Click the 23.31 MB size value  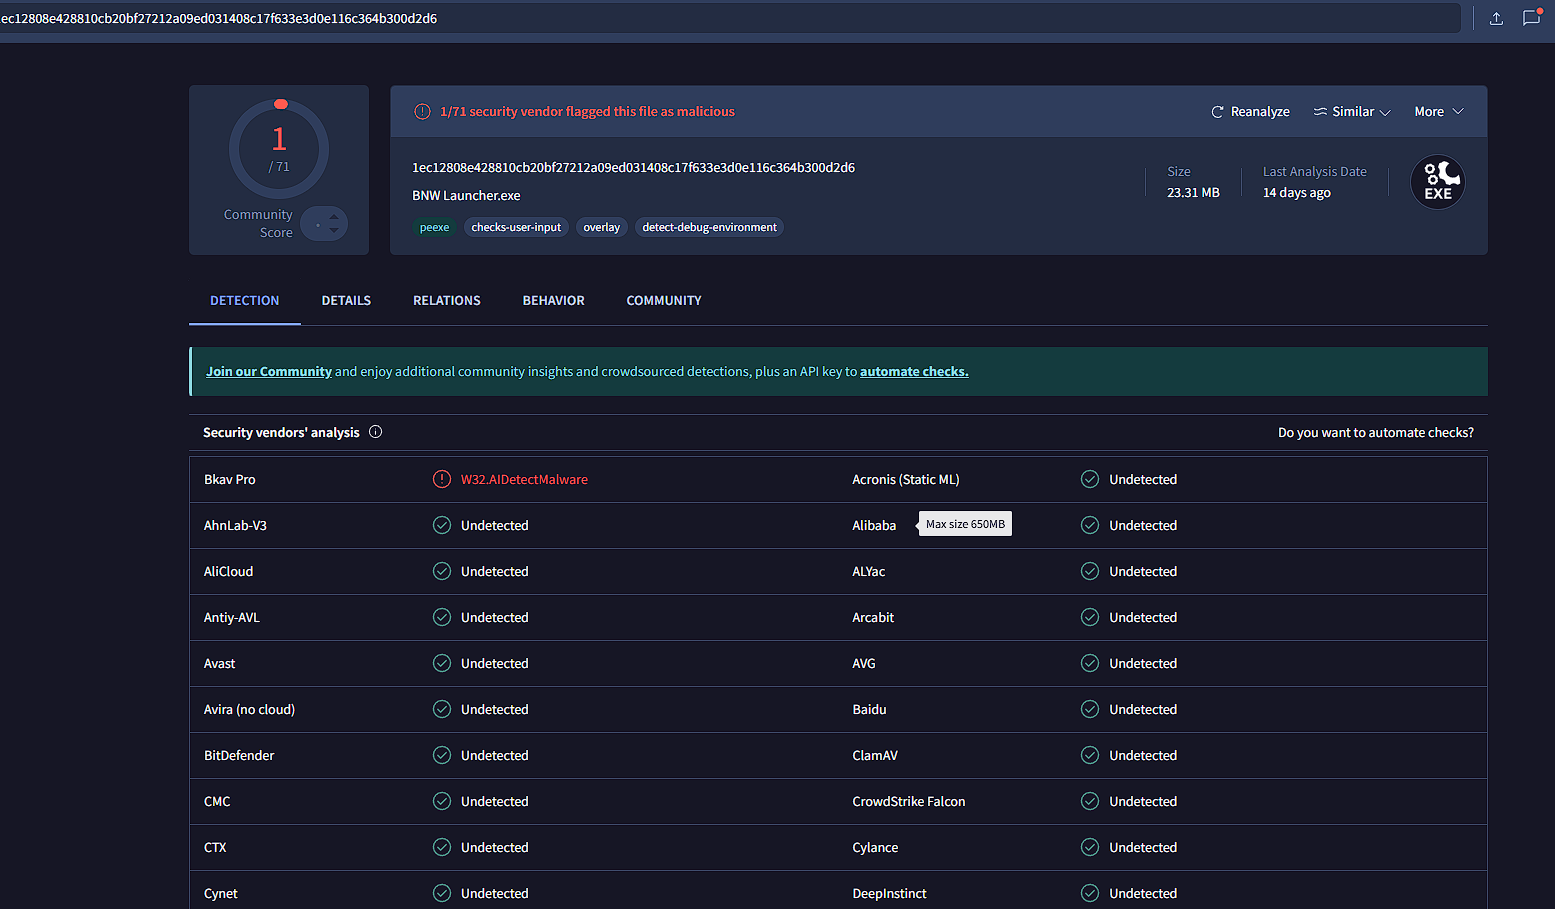(1193, 192)
